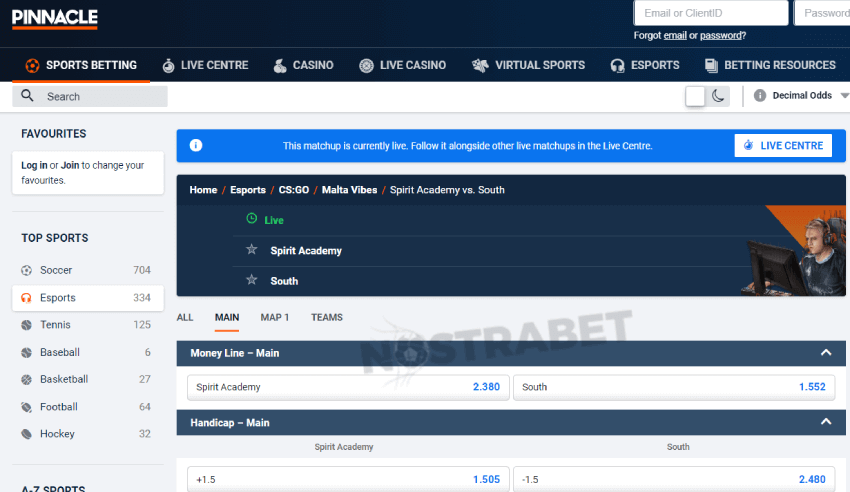Click the Betting Resources document icon
Screen dimensions: 850x492
click(x=711, y=66)
